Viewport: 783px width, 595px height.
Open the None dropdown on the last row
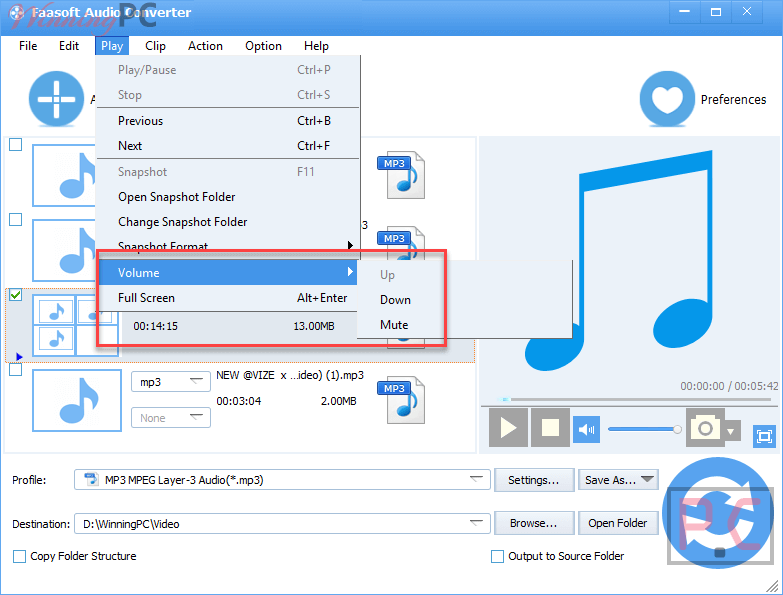coord(171,418)
